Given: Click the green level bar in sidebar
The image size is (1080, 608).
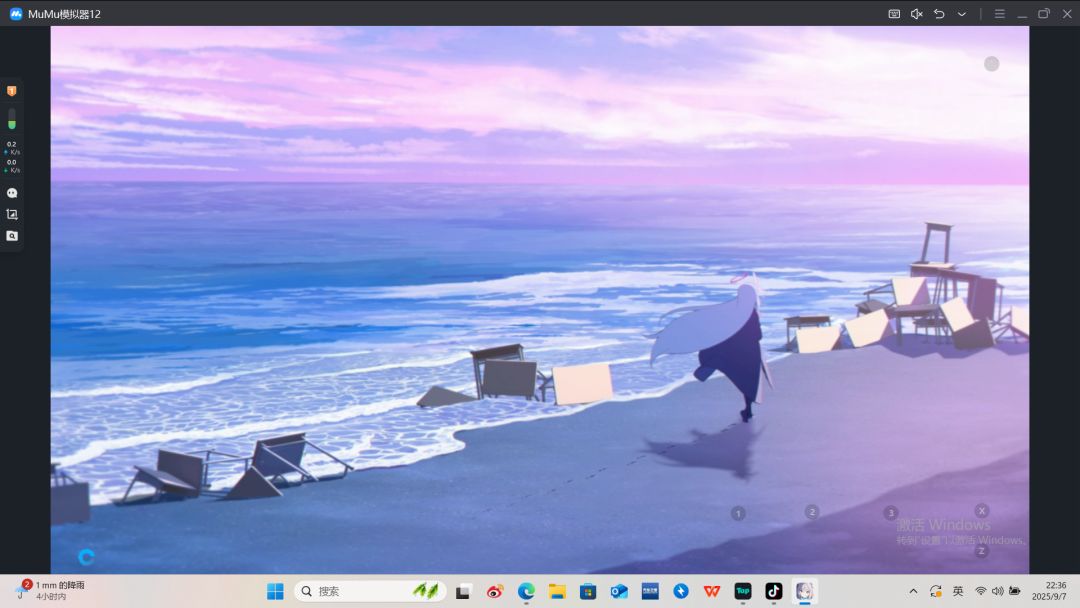Looking at the screenshot, I should pyautogui.click(x=12, y=118).
